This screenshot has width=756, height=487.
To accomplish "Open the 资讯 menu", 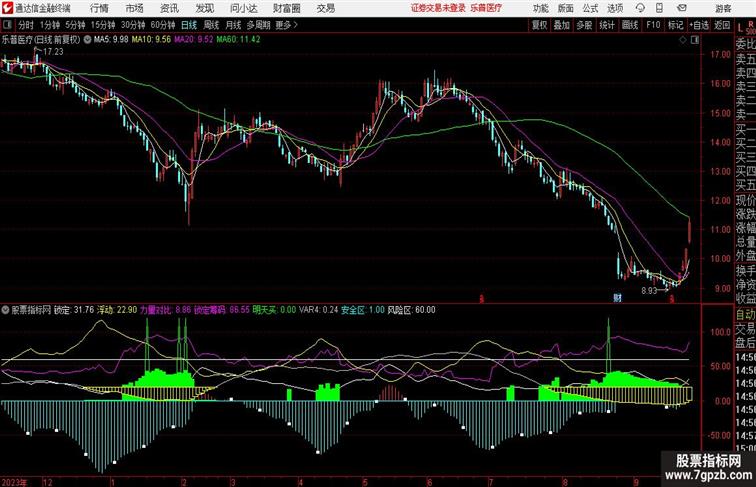I will coord(169,8).
